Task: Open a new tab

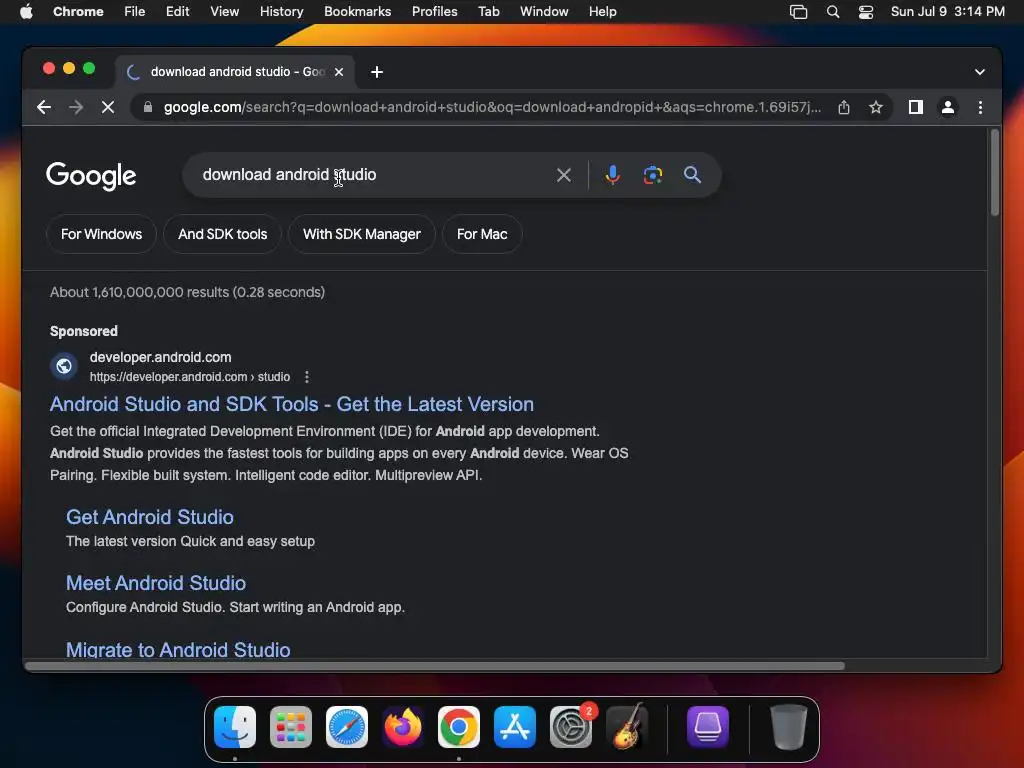Action: [x=377, y=72]
